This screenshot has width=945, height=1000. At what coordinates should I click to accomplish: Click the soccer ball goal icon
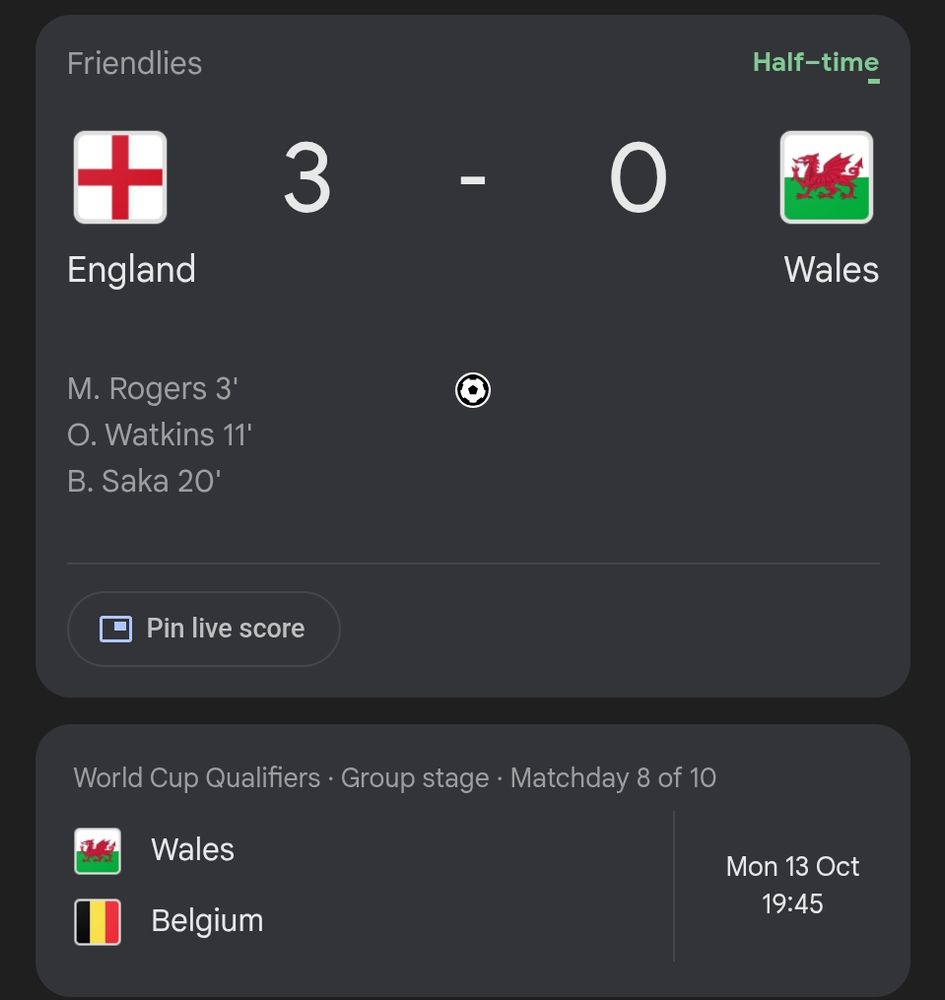pos(473,390)
